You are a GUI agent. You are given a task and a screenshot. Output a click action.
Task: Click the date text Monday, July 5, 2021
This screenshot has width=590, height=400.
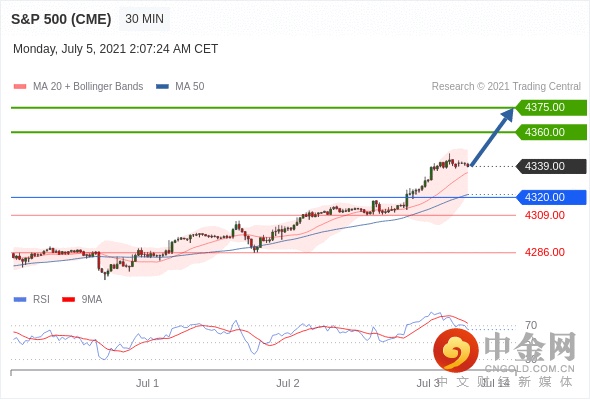pyautogui.click(x=70, y=49)
